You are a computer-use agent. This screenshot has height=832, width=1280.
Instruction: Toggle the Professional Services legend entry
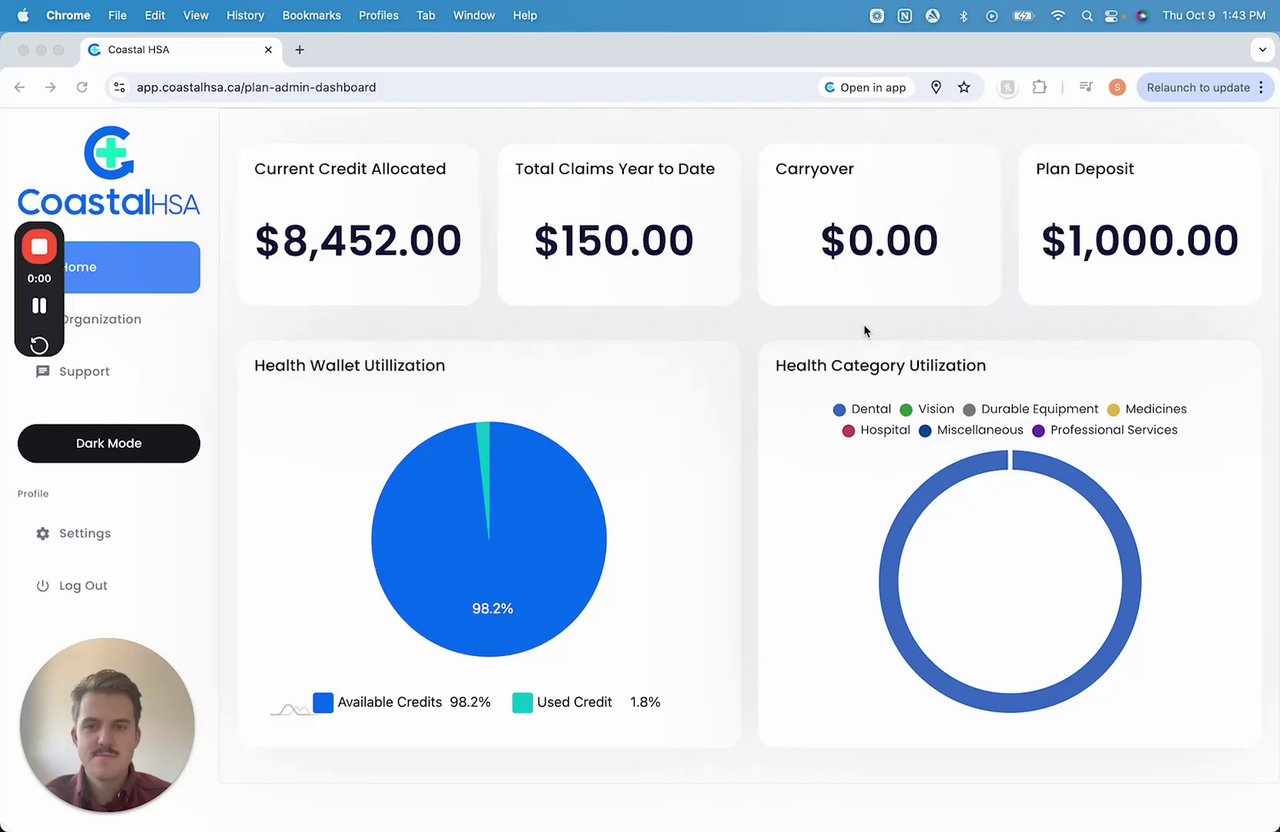coord(1104,430)
